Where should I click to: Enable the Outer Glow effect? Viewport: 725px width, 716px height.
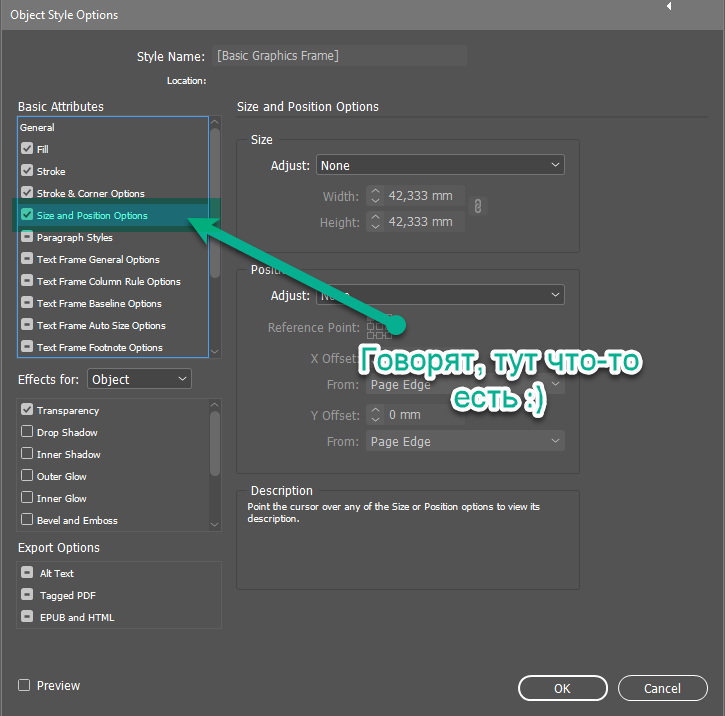(x=27, y=476)
